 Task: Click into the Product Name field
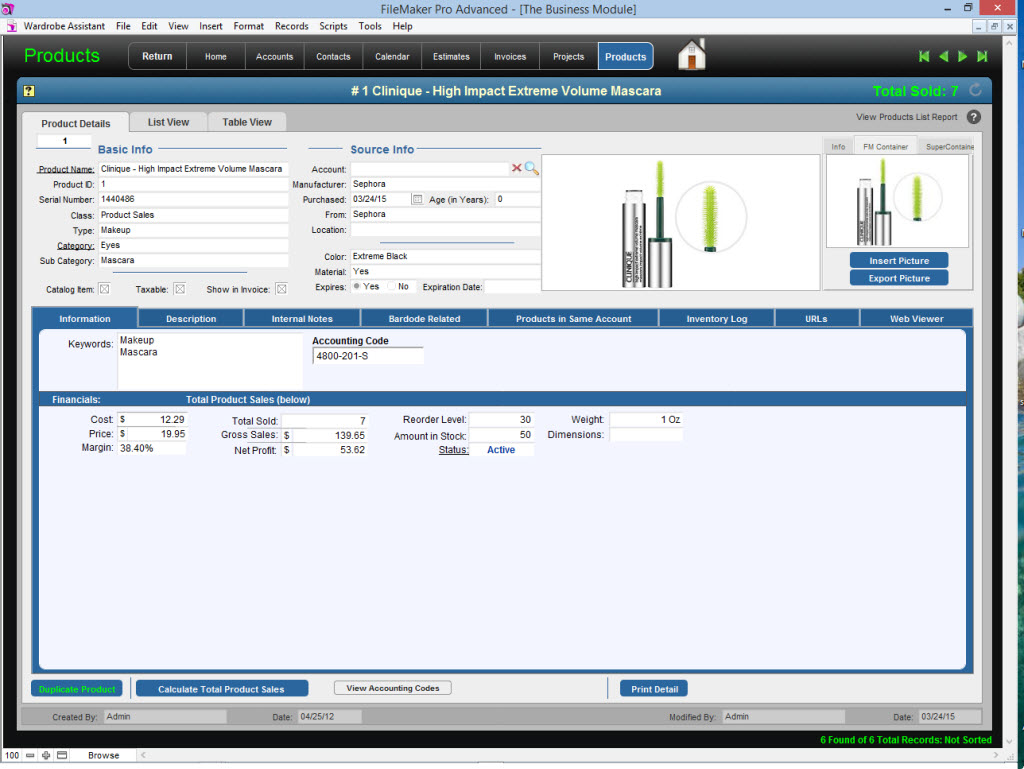(193, 169)
